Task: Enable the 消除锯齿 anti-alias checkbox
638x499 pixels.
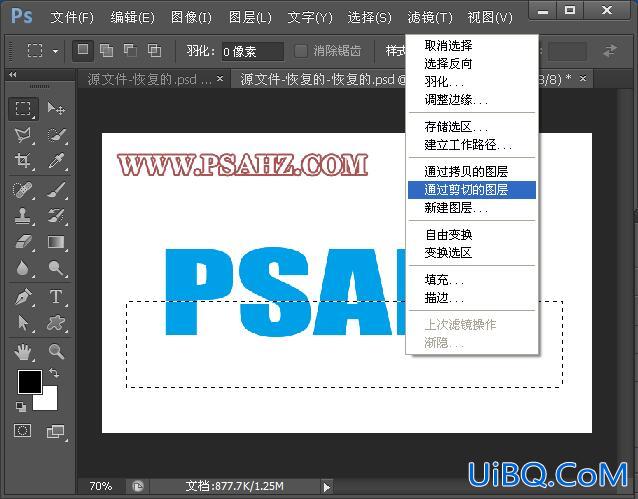Action: point(301,51)
